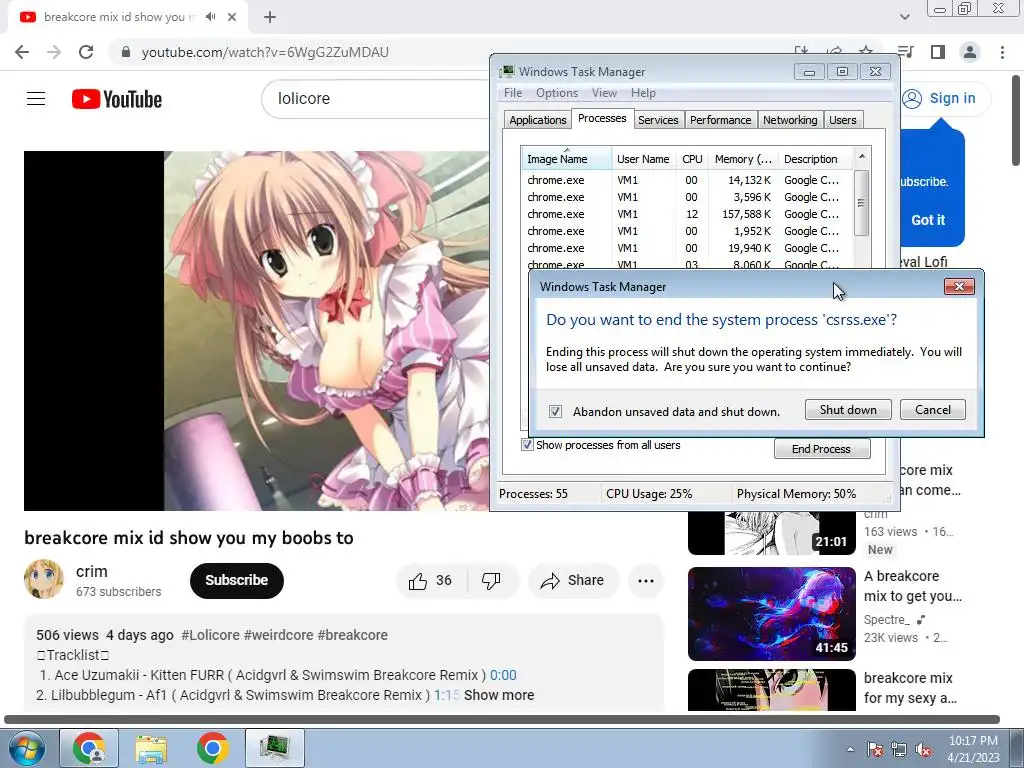Click the browser forward arrow
Screen dimensions: 1024x768
(54, 52)
